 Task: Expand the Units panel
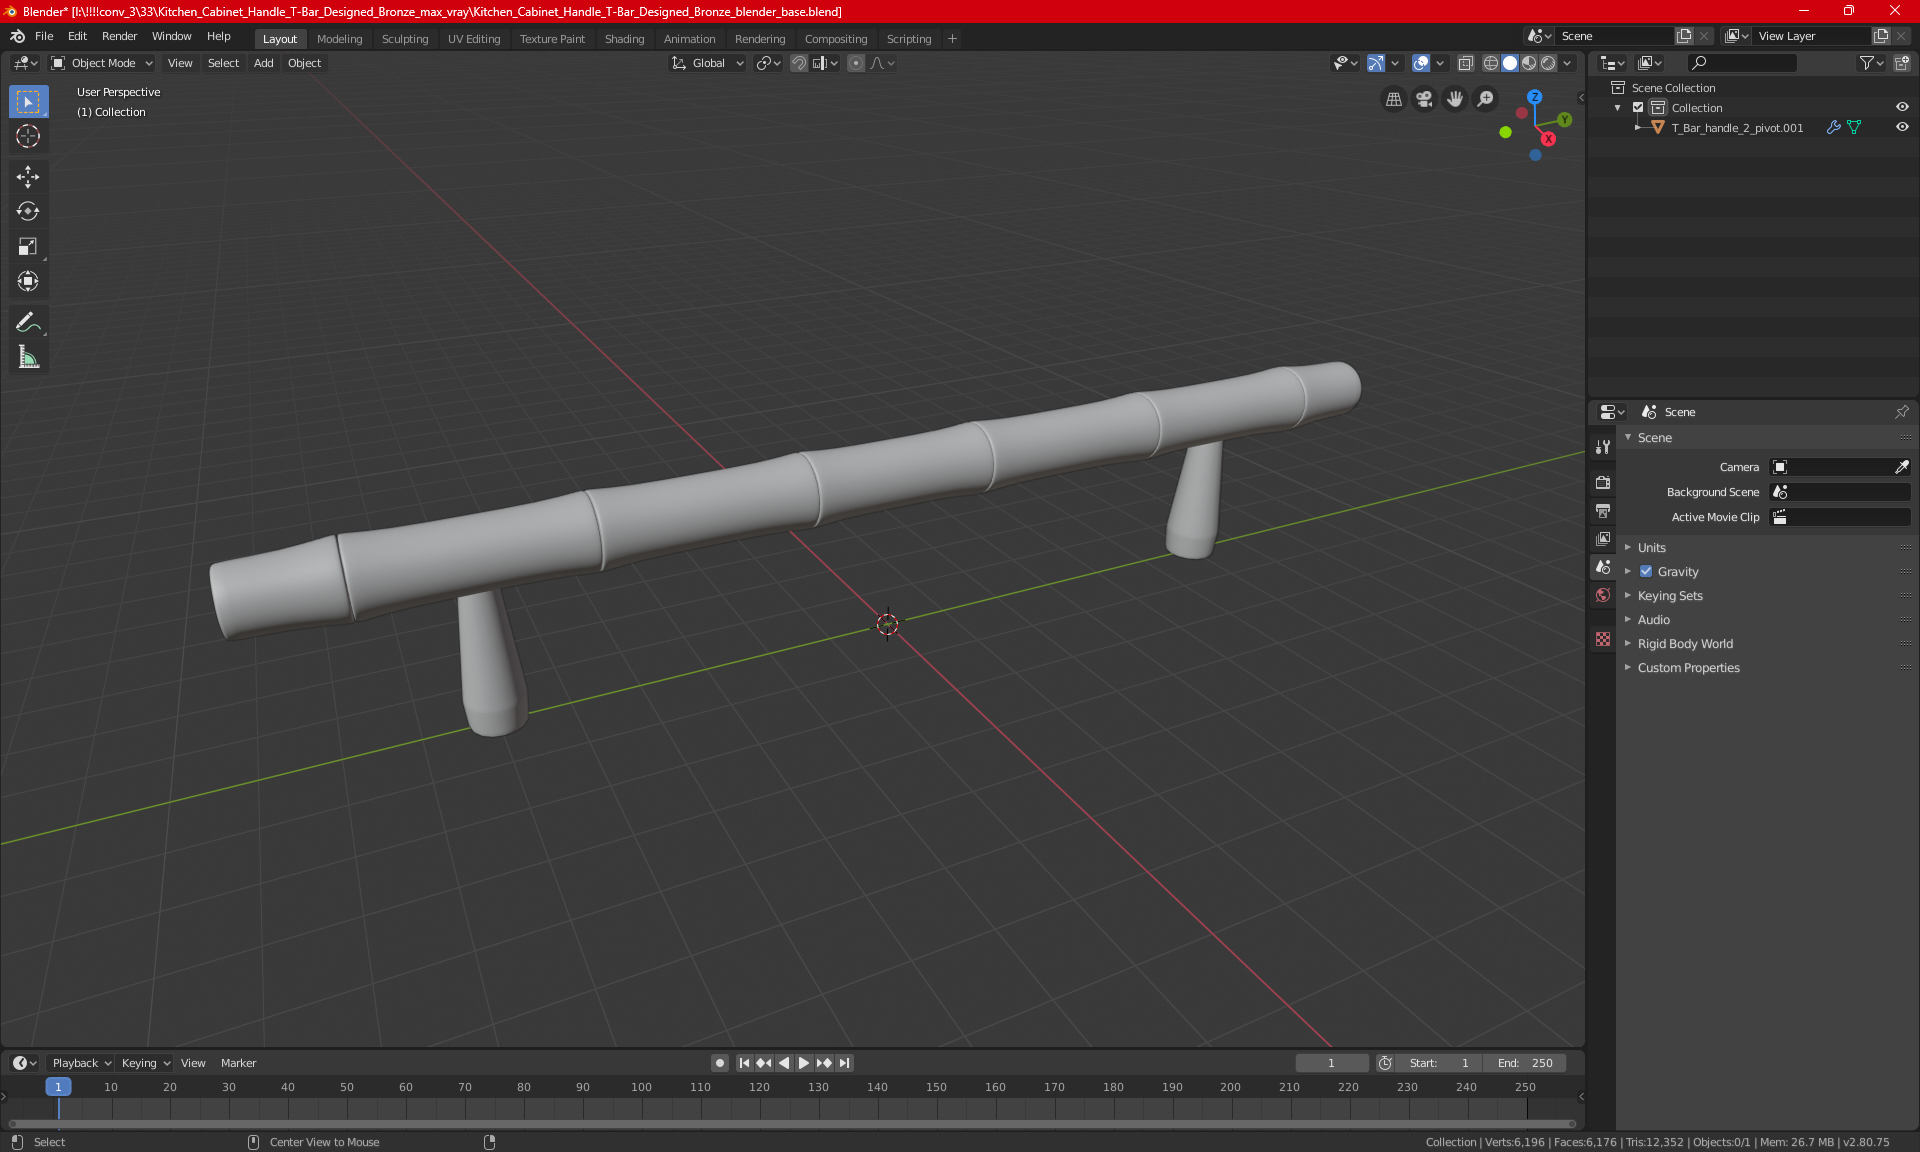(1652, 548)
